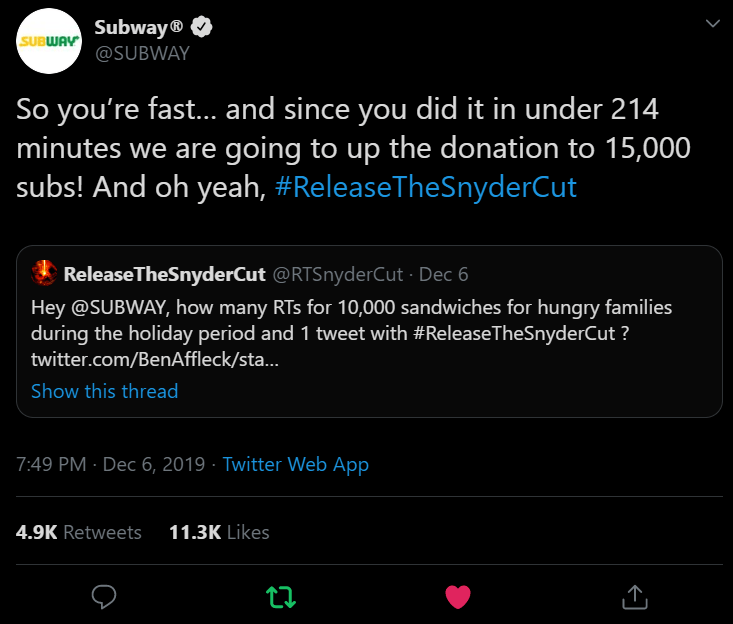Open the @RTSnyderCut handle in quoted tweet
The image size is (733, 624).
coord(338,274)
